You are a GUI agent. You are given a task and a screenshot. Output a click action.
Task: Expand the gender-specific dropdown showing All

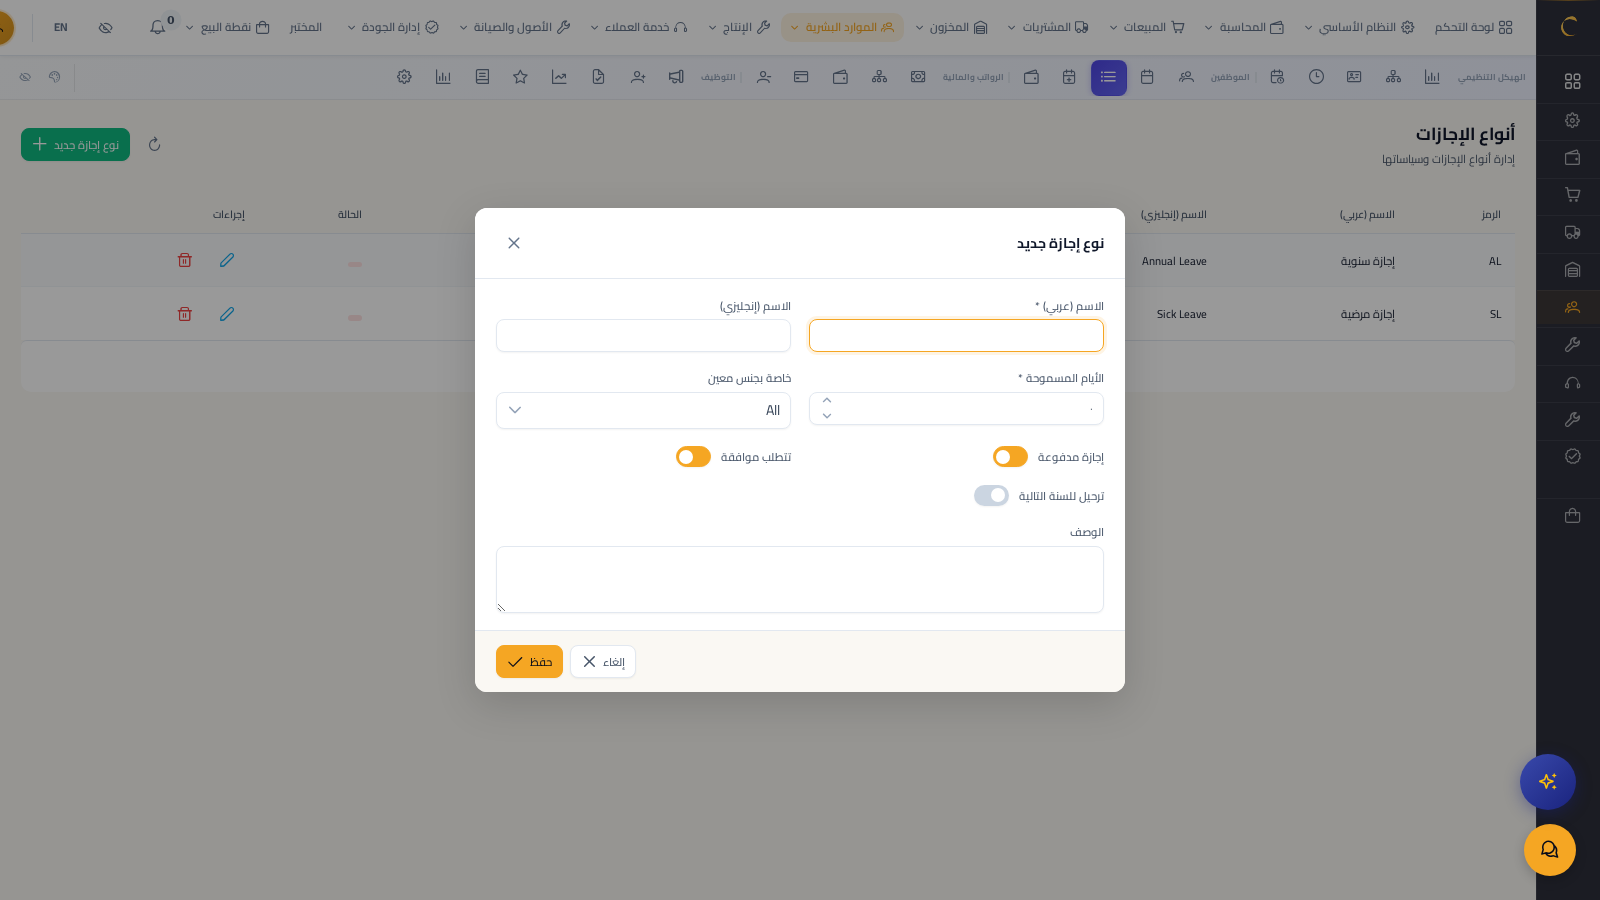(643, 410)
